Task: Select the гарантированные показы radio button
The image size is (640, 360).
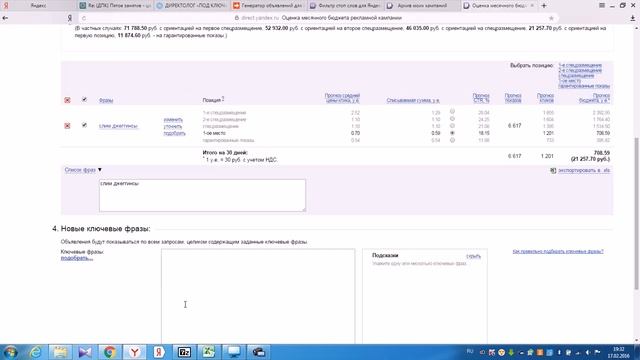Action: tap(452, 140)
